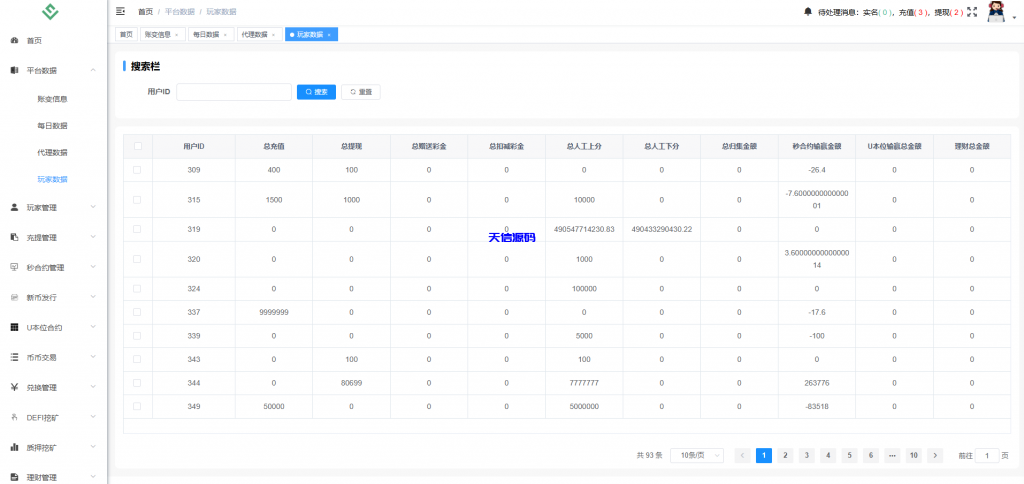Expand the U本位合约 sidebar menu
The height and width of the screenshot is (484, 1024).
coord(93,327)
